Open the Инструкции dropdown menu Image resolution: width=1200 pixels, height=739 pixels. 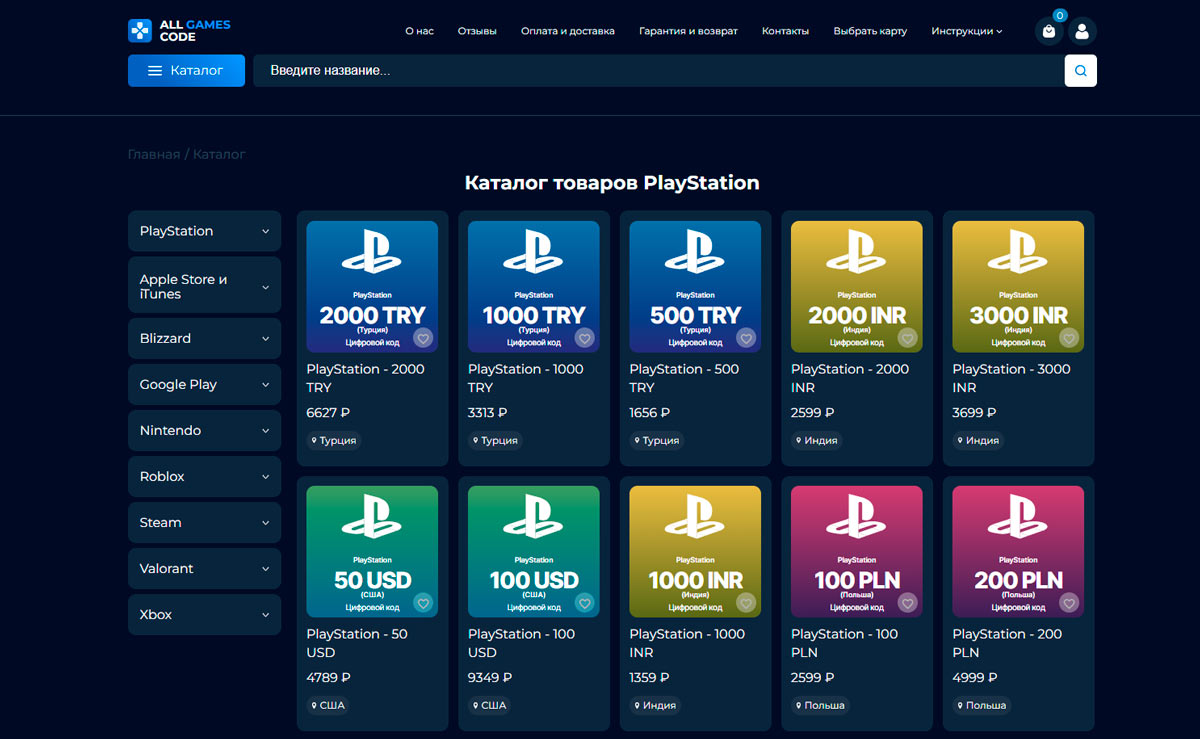click(x=966, y=31)
